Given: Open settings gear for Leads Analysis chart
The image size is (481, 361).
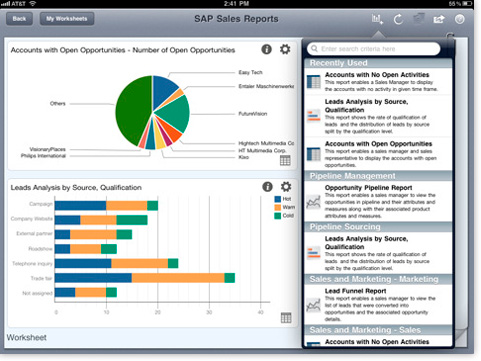Looking at the screenshot, I should 286,187.
